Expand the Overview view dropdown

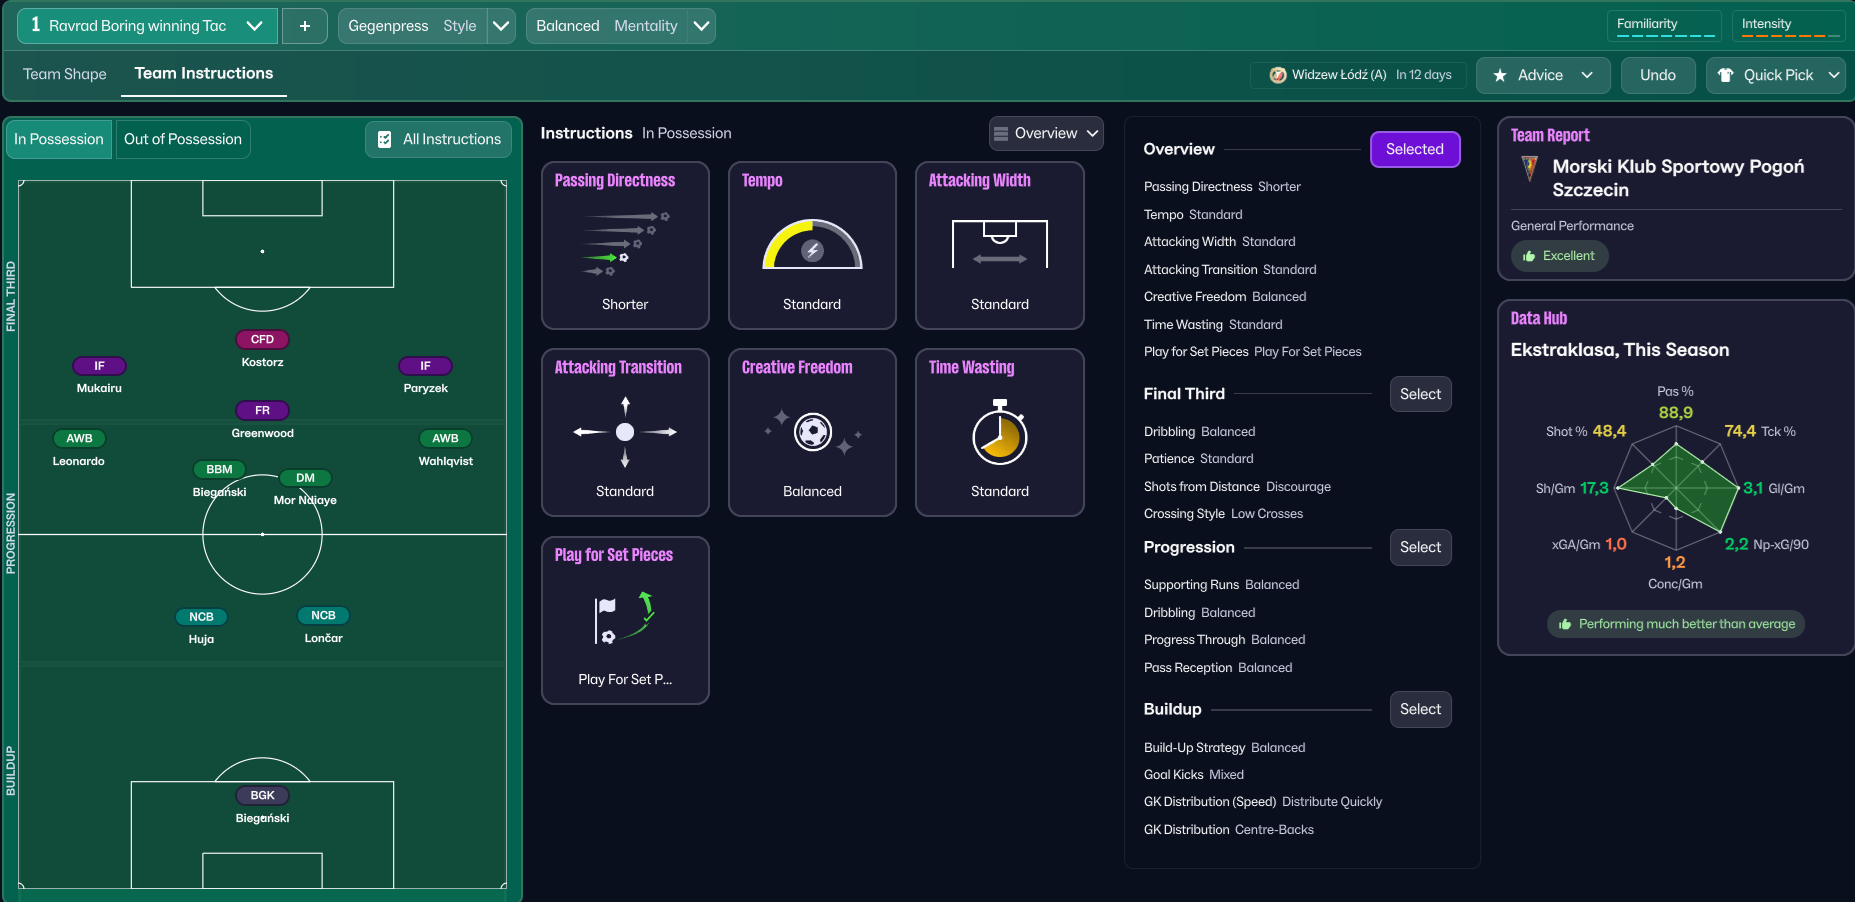pos(1046,133)
